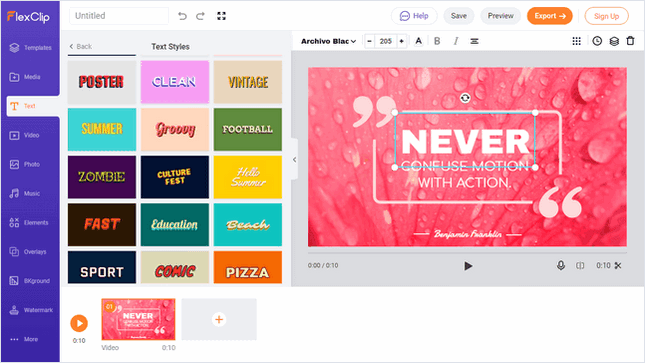This screenshot has height=363, width=645.
Task: Apply the PIZZA text style
Action: point(248,268)
